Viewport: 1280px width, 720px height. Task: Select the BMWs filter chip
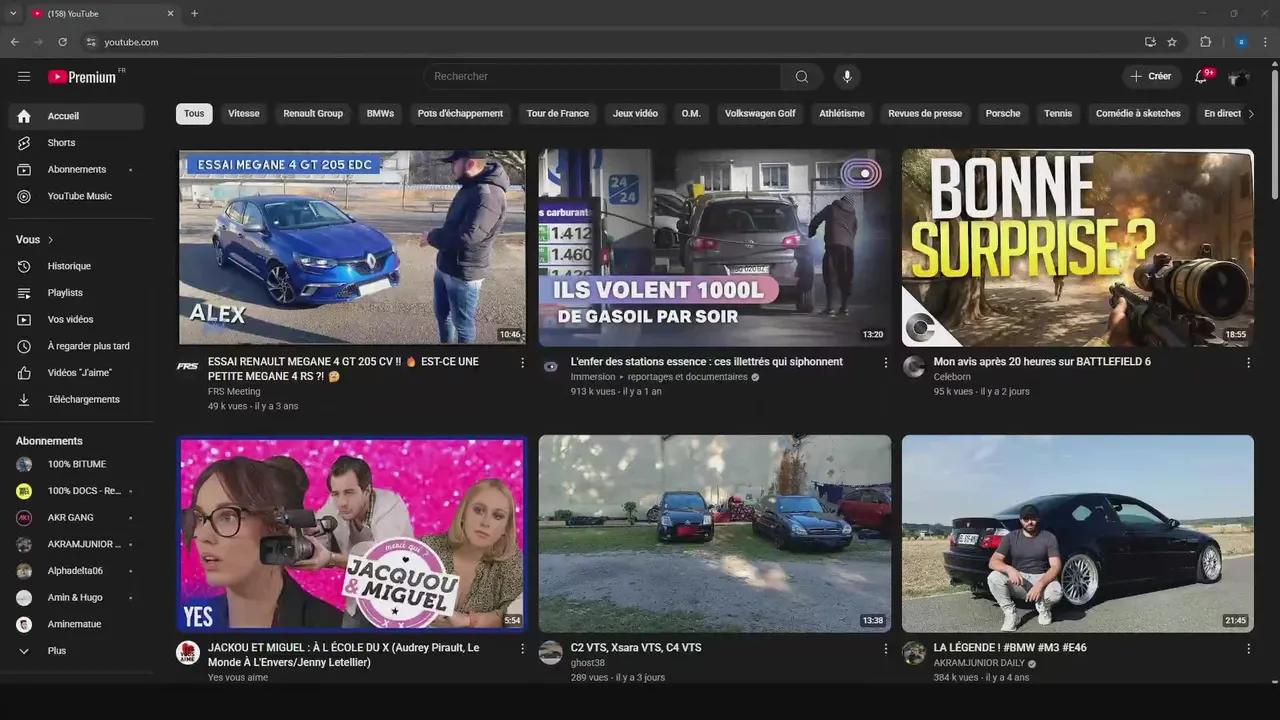click(380, 114)
